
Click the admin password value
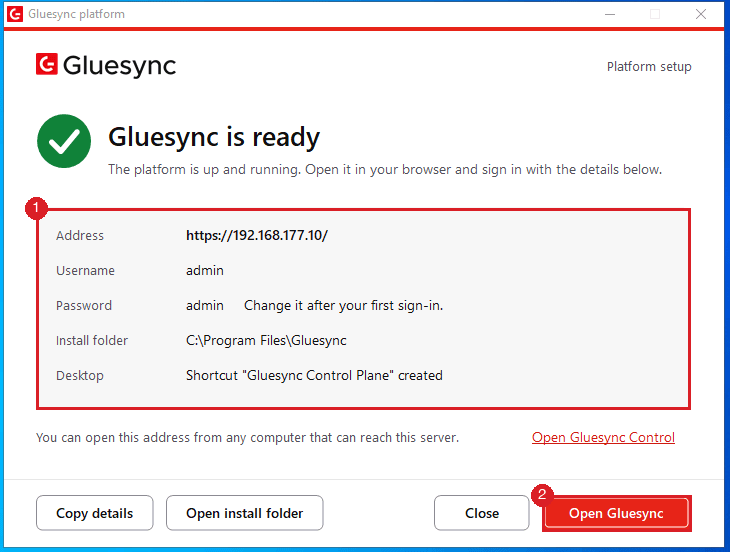(x=205, y=305)
